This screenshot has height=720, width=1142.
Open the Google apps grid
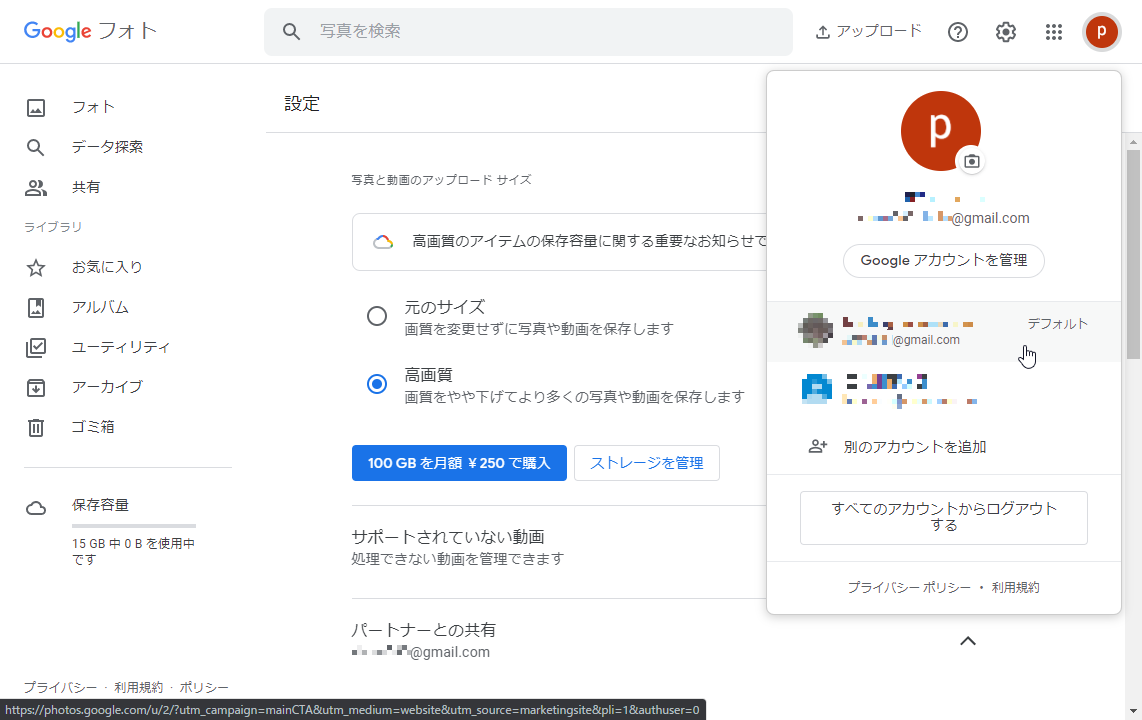click(x=1053, y=31)
